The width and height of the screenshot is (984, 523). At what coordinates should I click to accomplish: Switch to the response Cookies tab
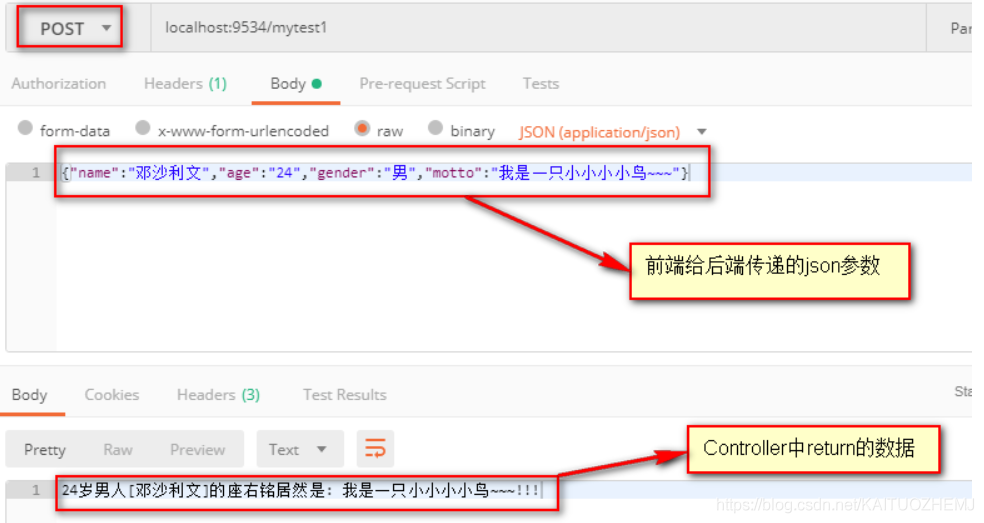click(112, 395)
